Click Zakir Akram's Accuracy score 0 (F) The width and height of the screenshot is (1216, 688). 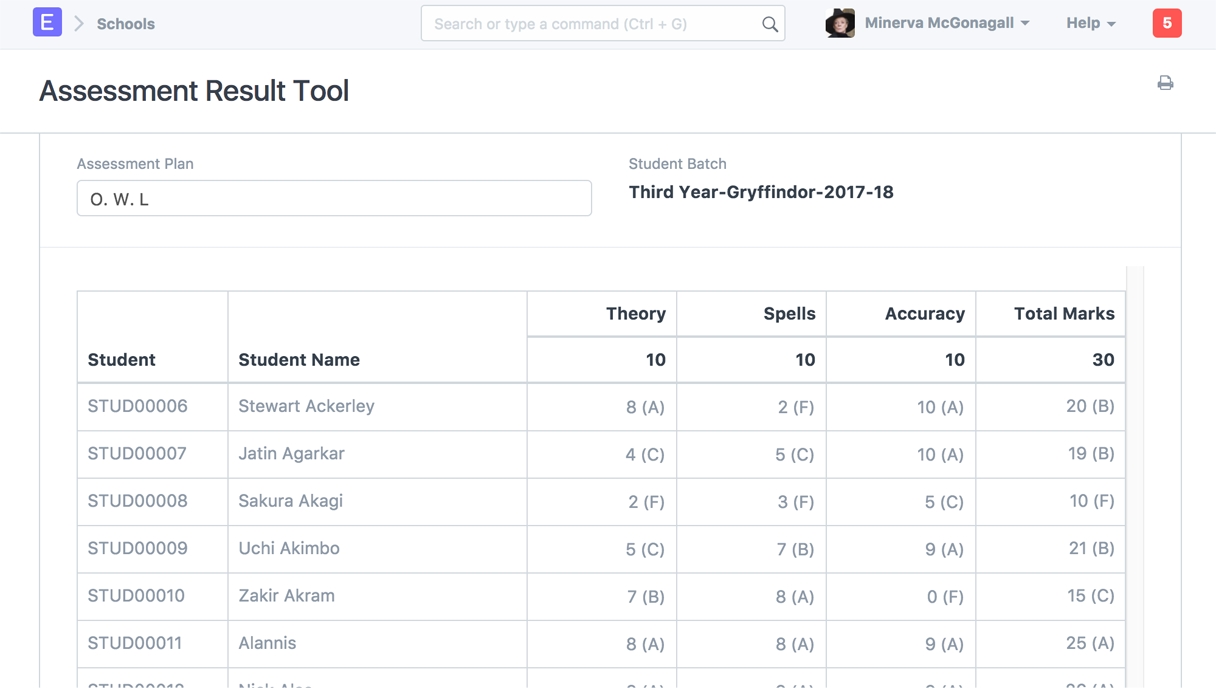pyautogui.click(x=944, y=597)
